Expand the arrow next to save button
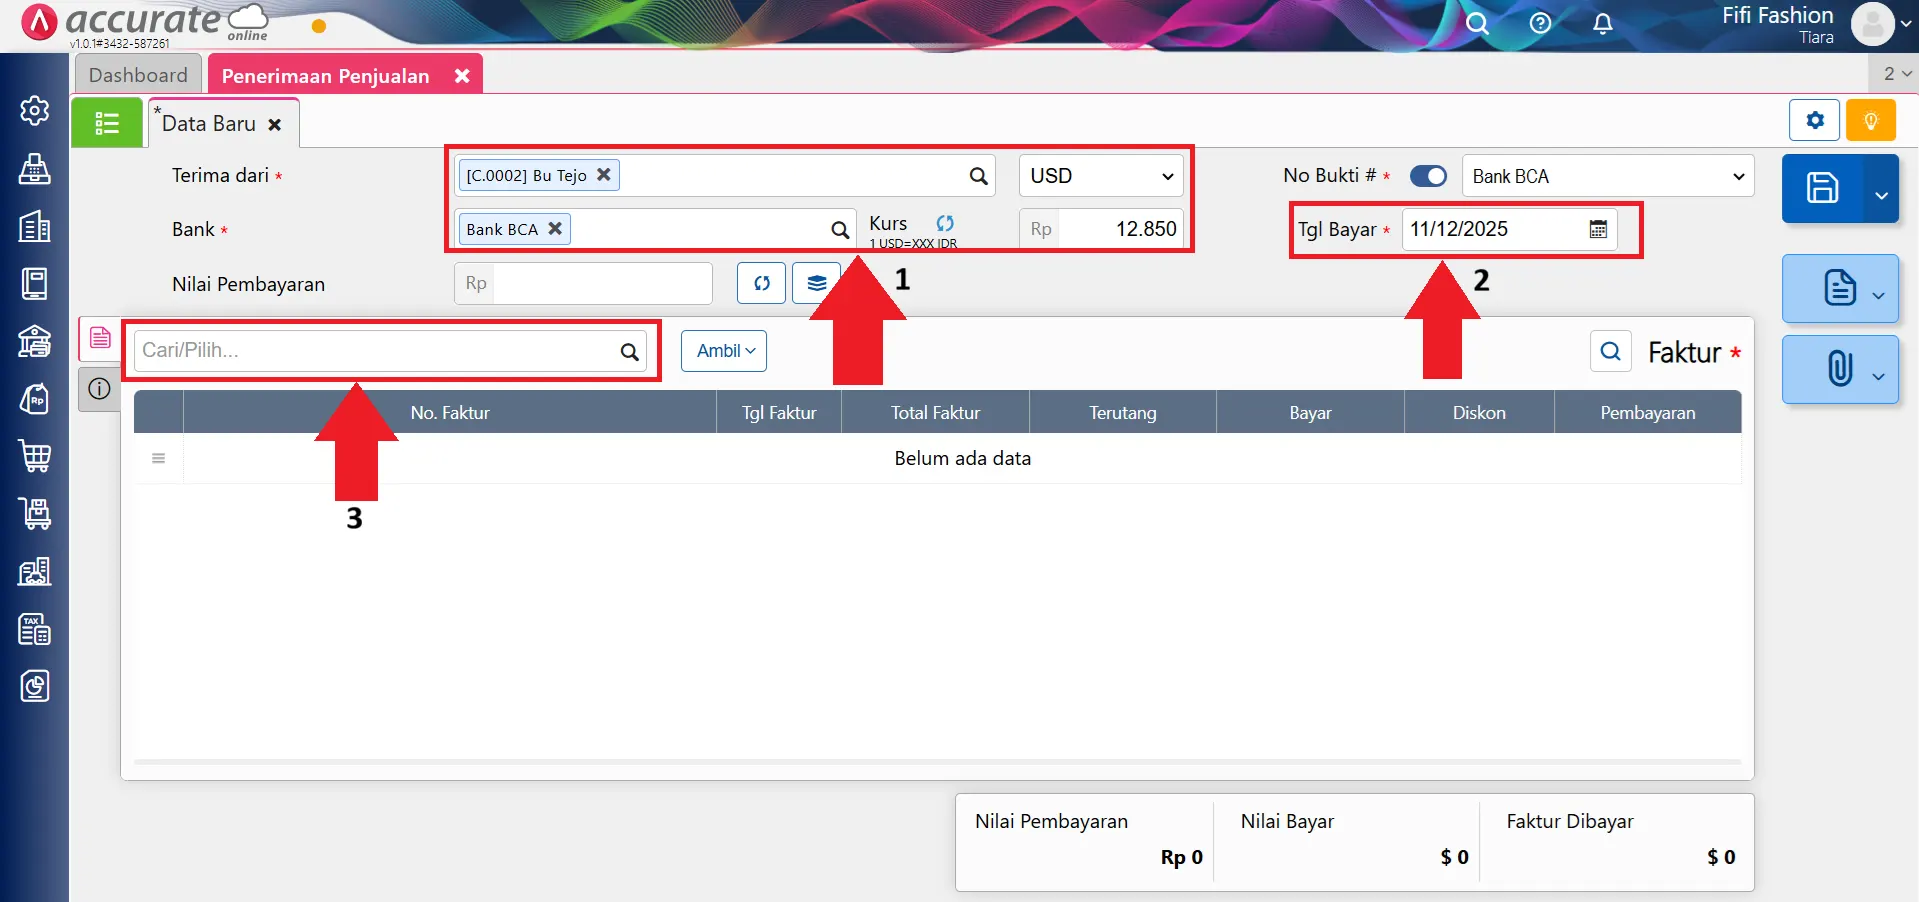Viewport: 1919px width, 902px height. click(x=1881, y=195)
